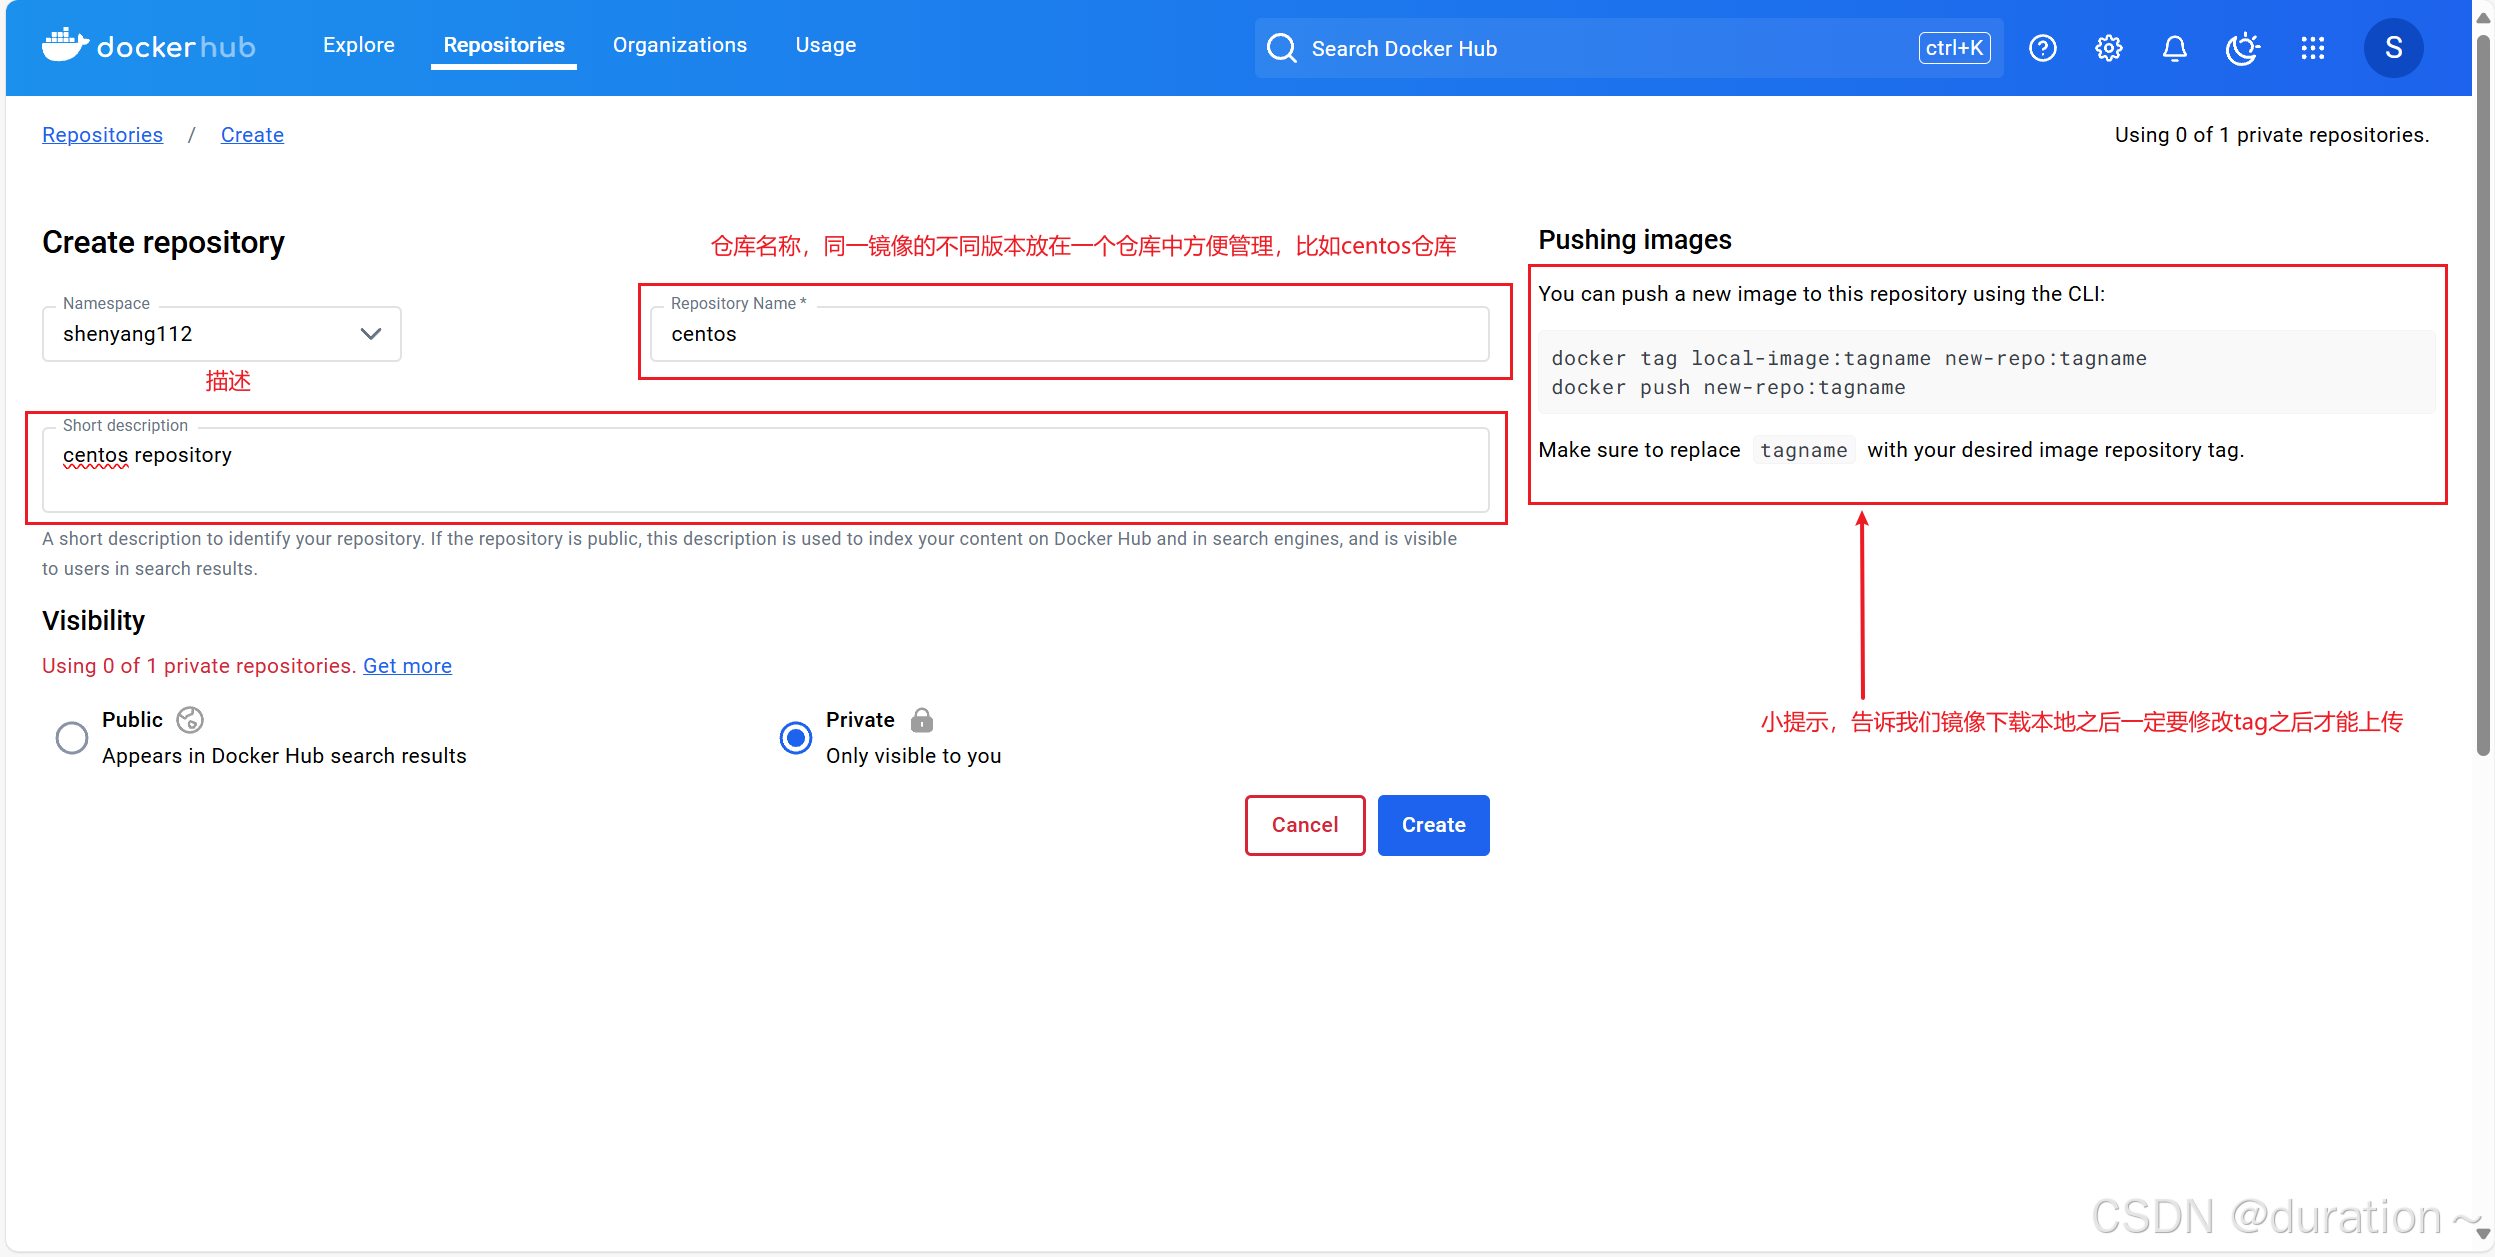Click the Repository Name input field
The width and height of the screenshot is (2495, 1257).
[1070, 334]
